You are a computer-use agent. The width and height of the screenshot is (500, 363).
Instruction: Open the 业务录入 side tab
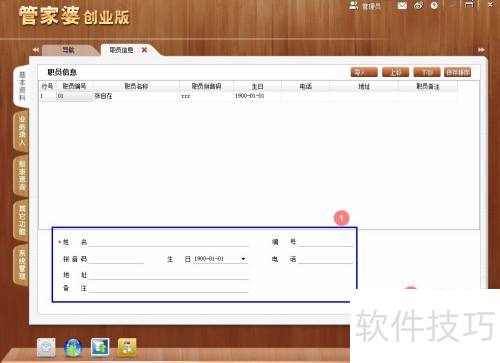(x=22, y=131)
